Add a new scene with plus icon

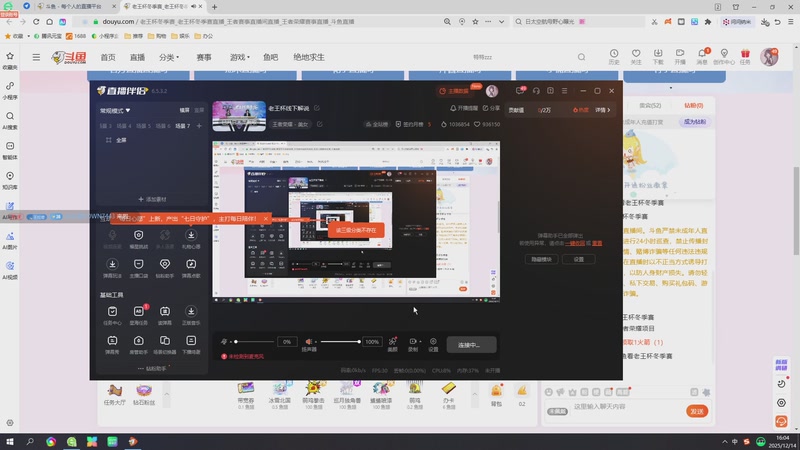click(199, 126)
